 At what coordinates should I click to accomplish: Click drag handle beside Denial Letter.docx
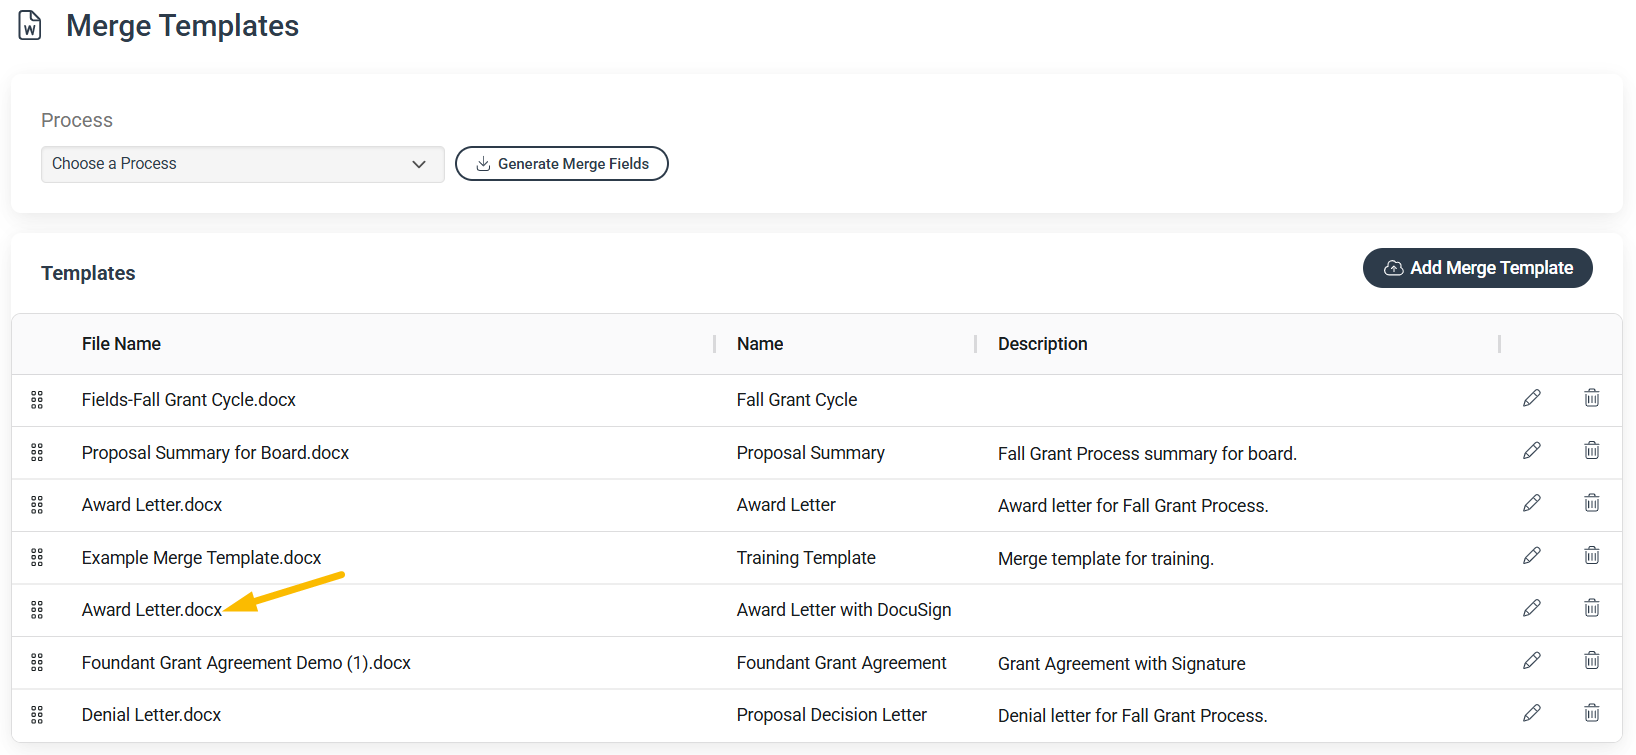pos(37,715)
